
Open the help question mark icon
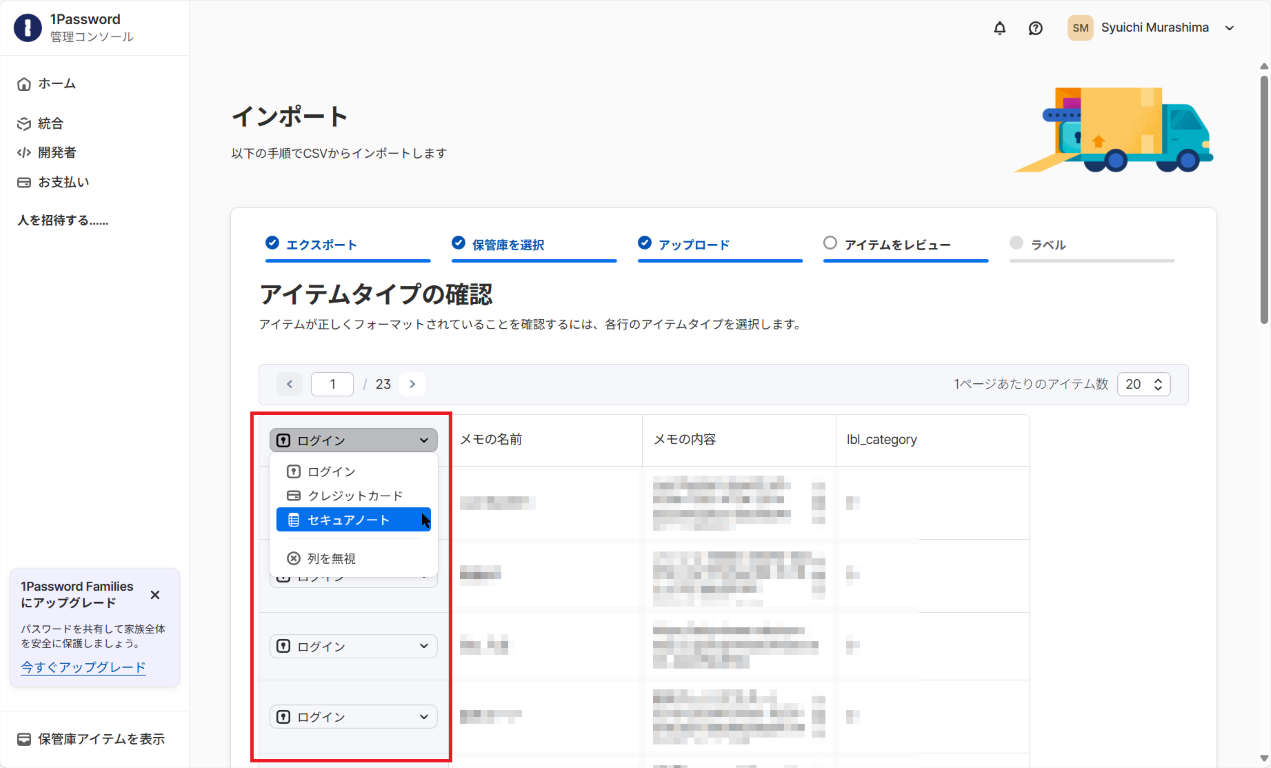coord(1035,28)
